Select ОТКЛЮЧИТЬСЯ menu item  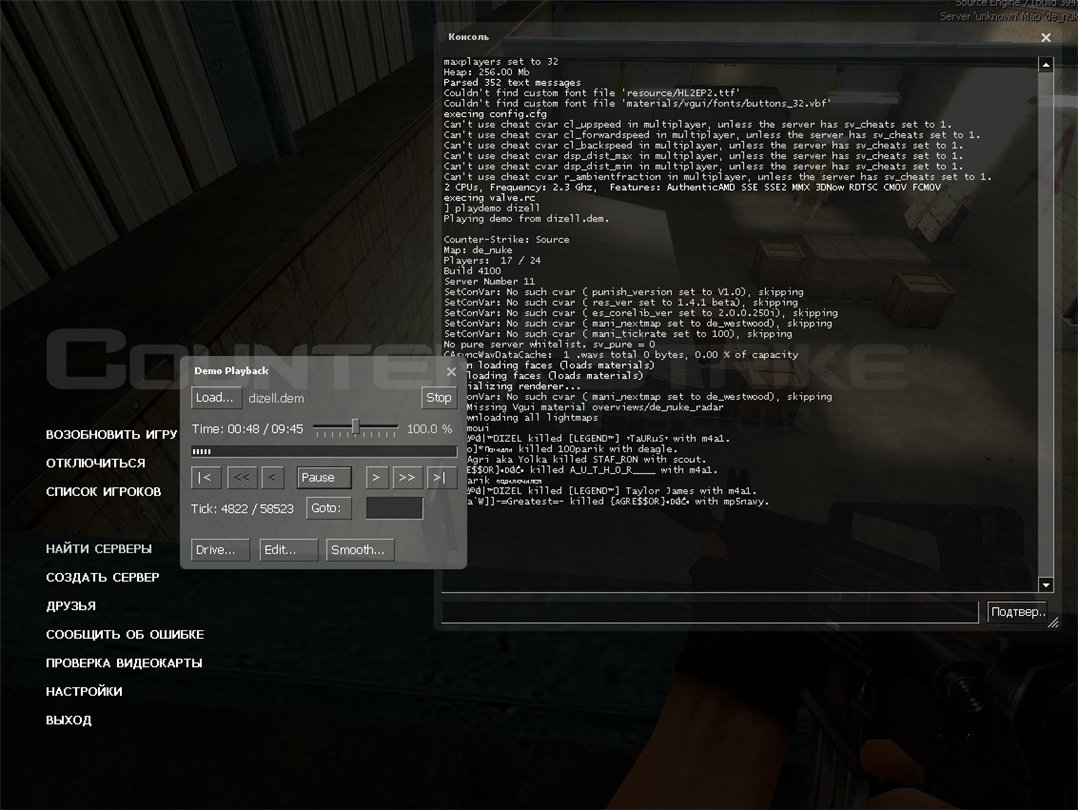[96, 463]
